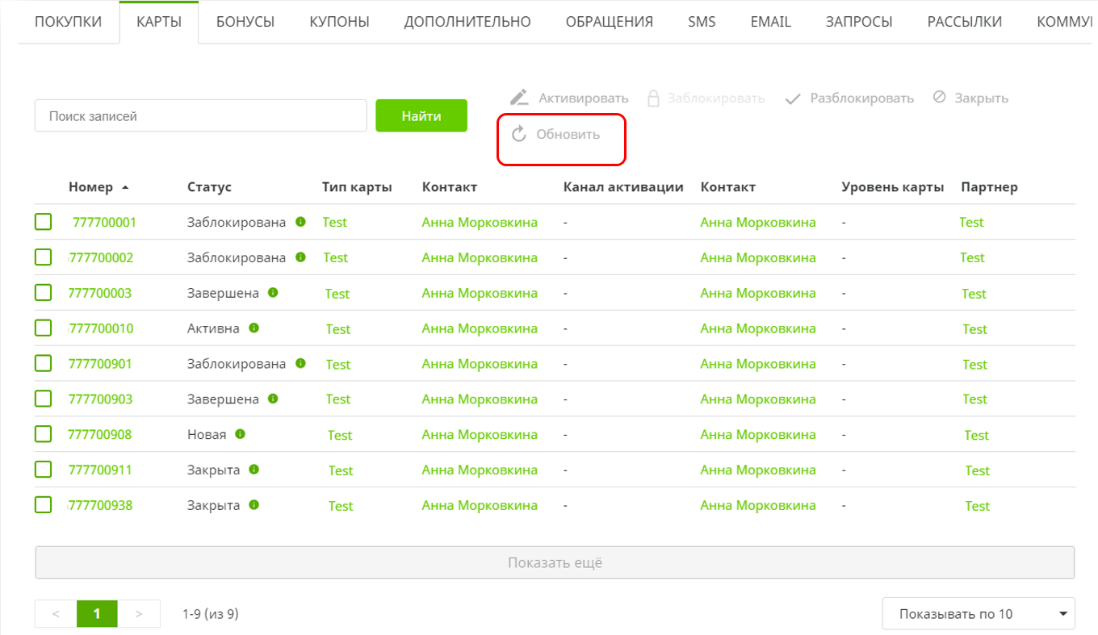Switch to the Бонусы tab
The width and height of the screenshot is (1098, 635).
245,22
